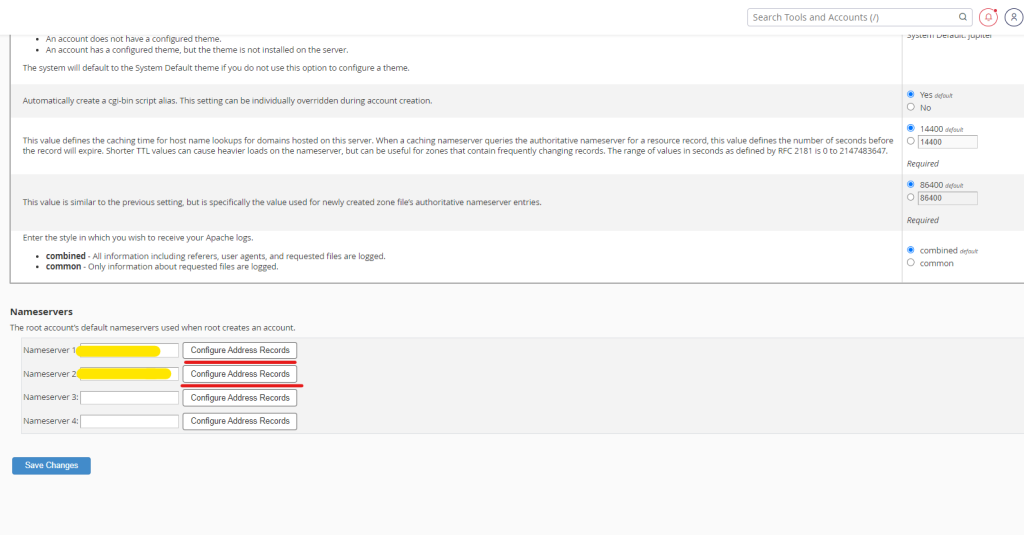This screenshot has width=1024, height=535.
Task: Focus the Search Tools and Accounts field
Action: click(x=850, y=17)
